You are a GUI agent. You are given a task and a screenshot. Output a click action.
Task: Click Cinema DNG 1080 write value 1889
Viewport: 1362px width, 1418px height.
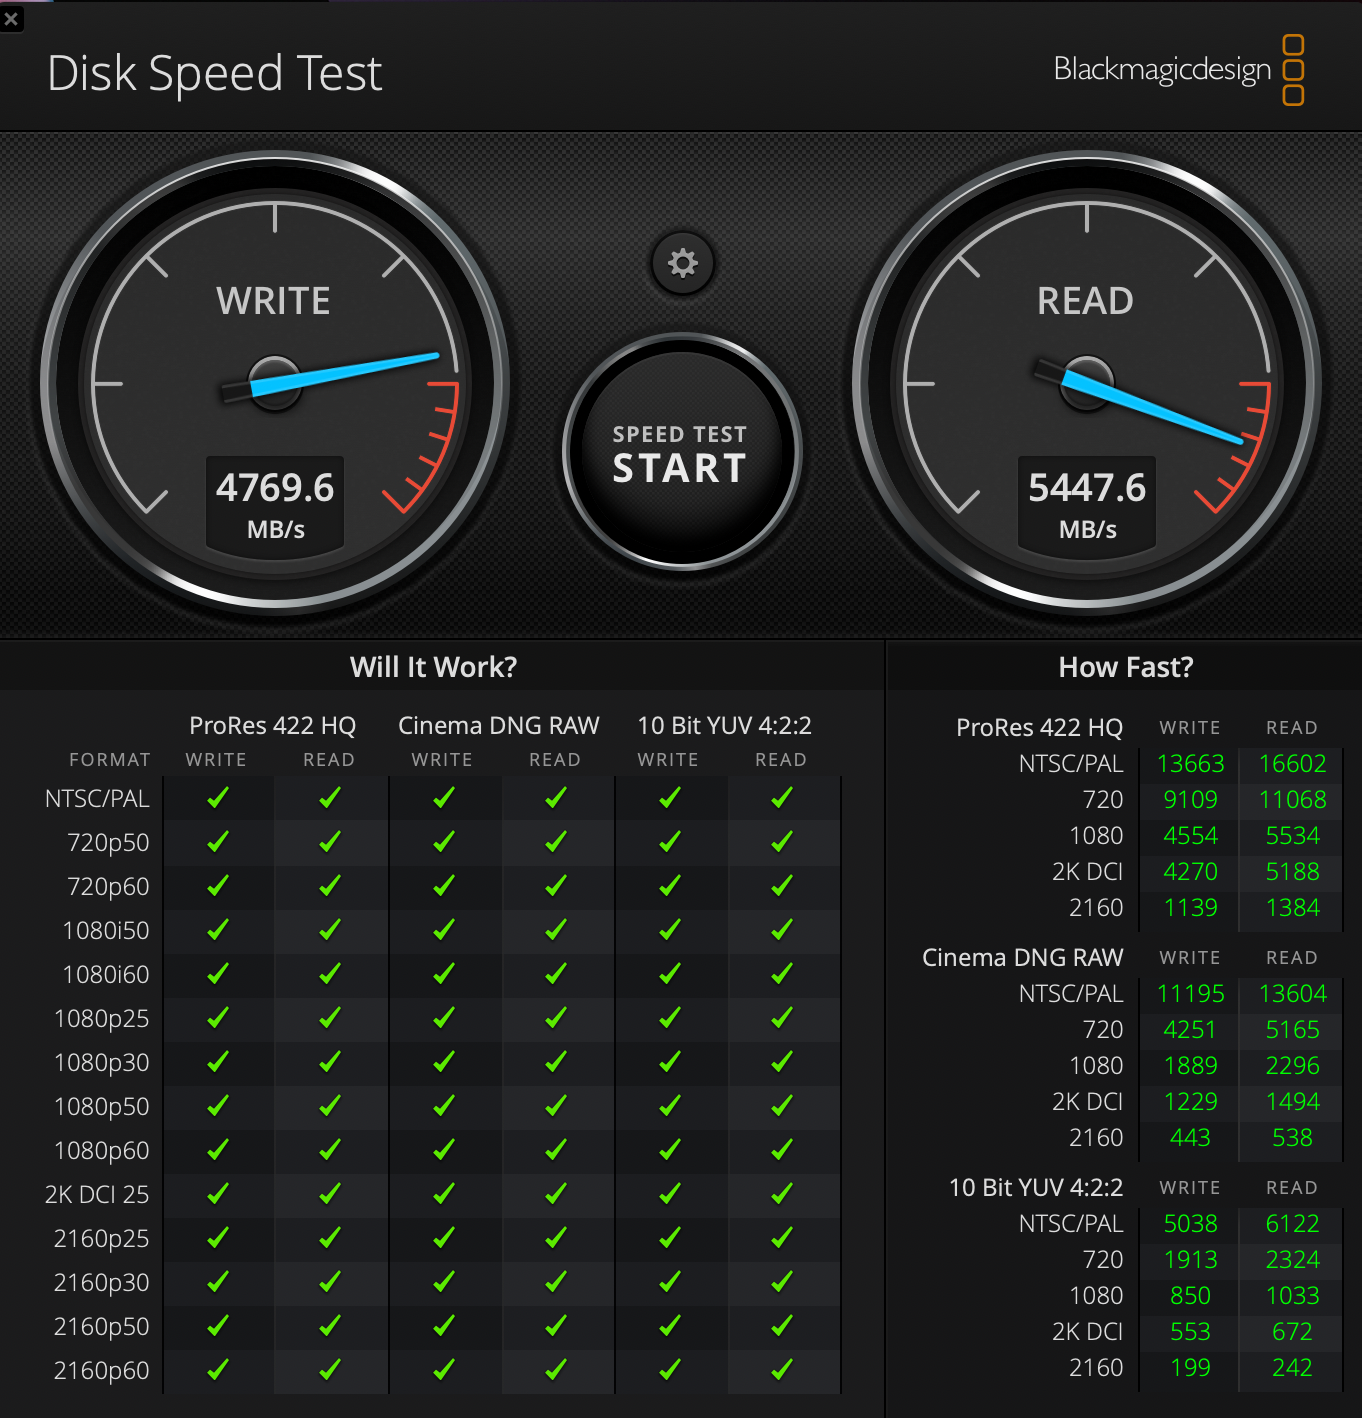tap(1190, 1066)
